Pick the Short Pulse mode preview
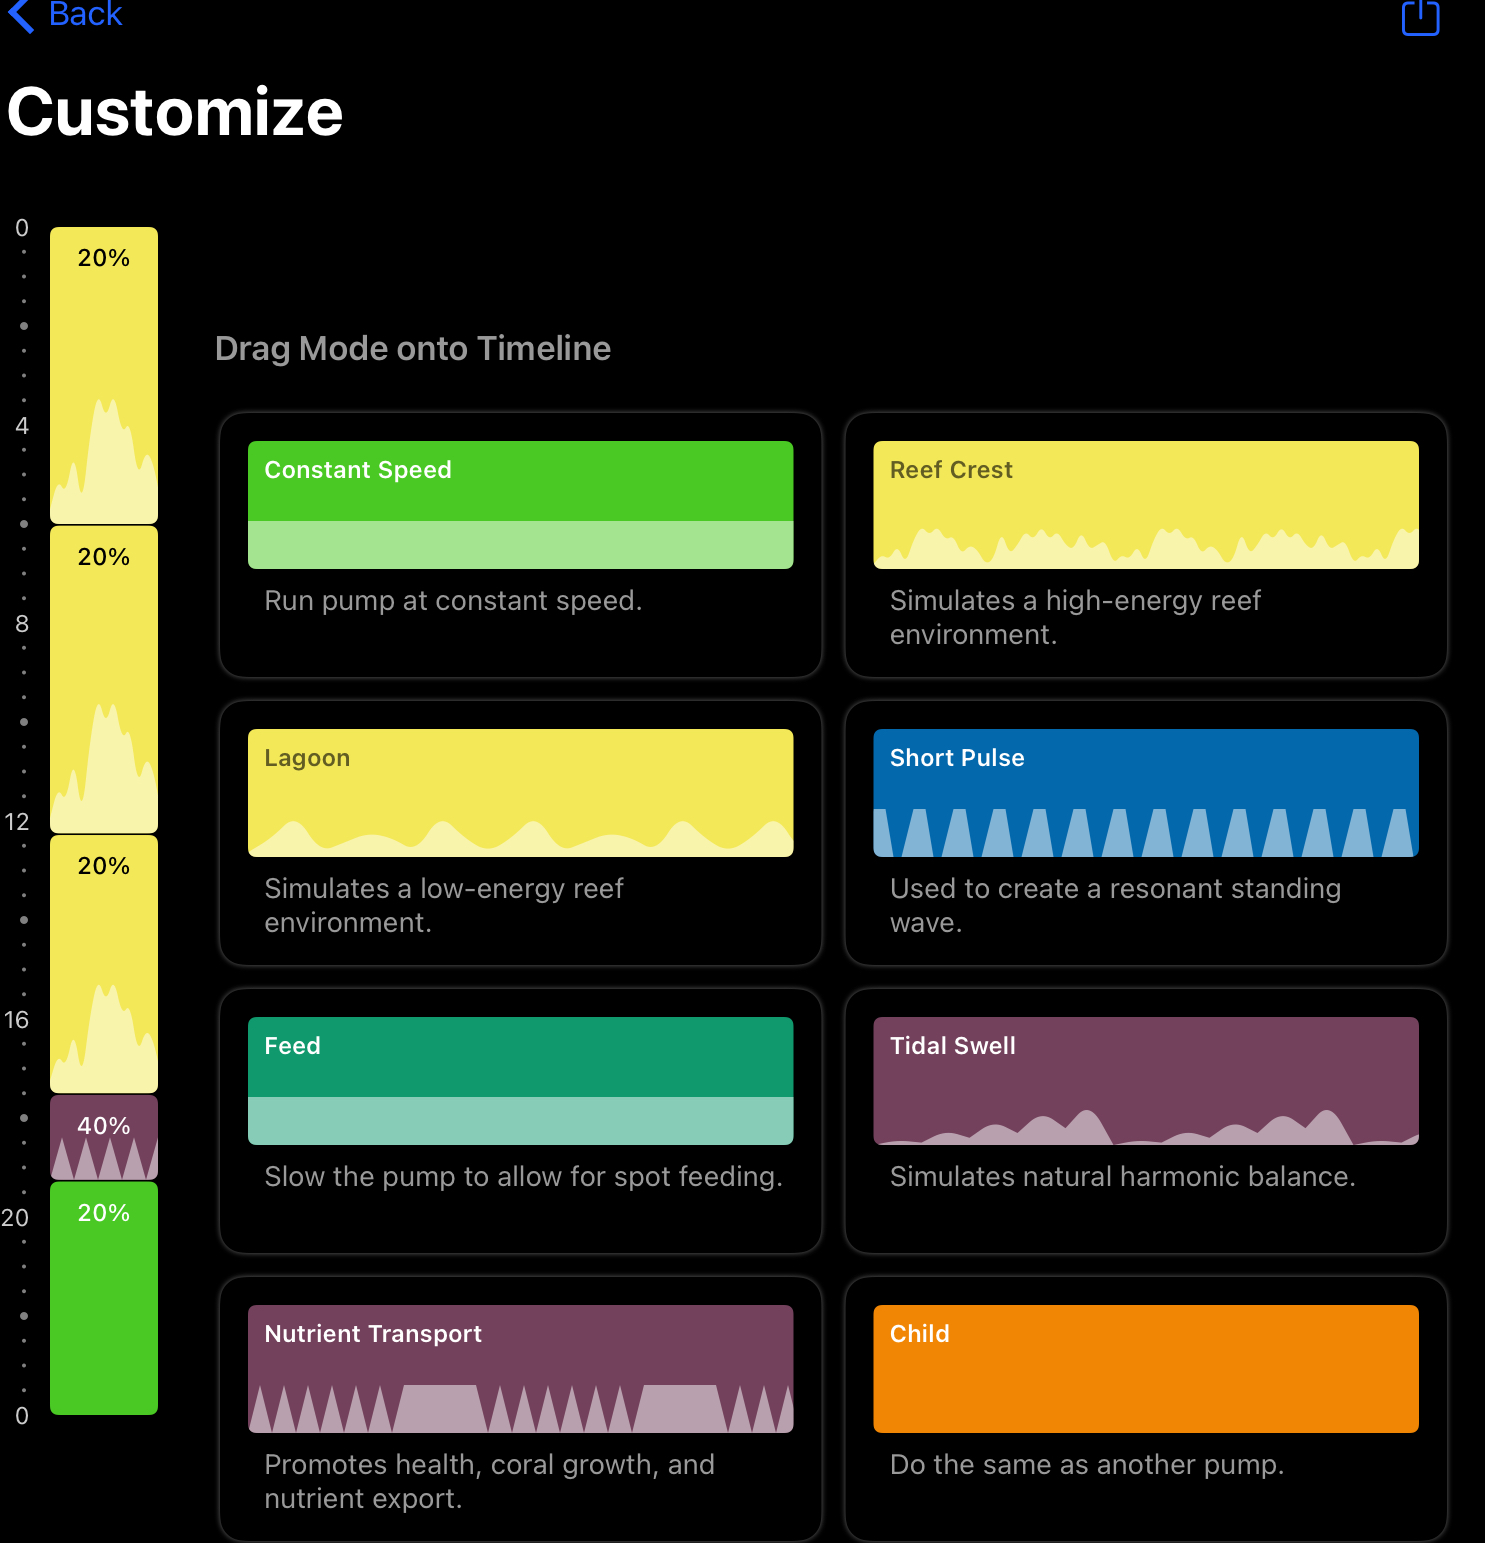 click(1145, 793)
